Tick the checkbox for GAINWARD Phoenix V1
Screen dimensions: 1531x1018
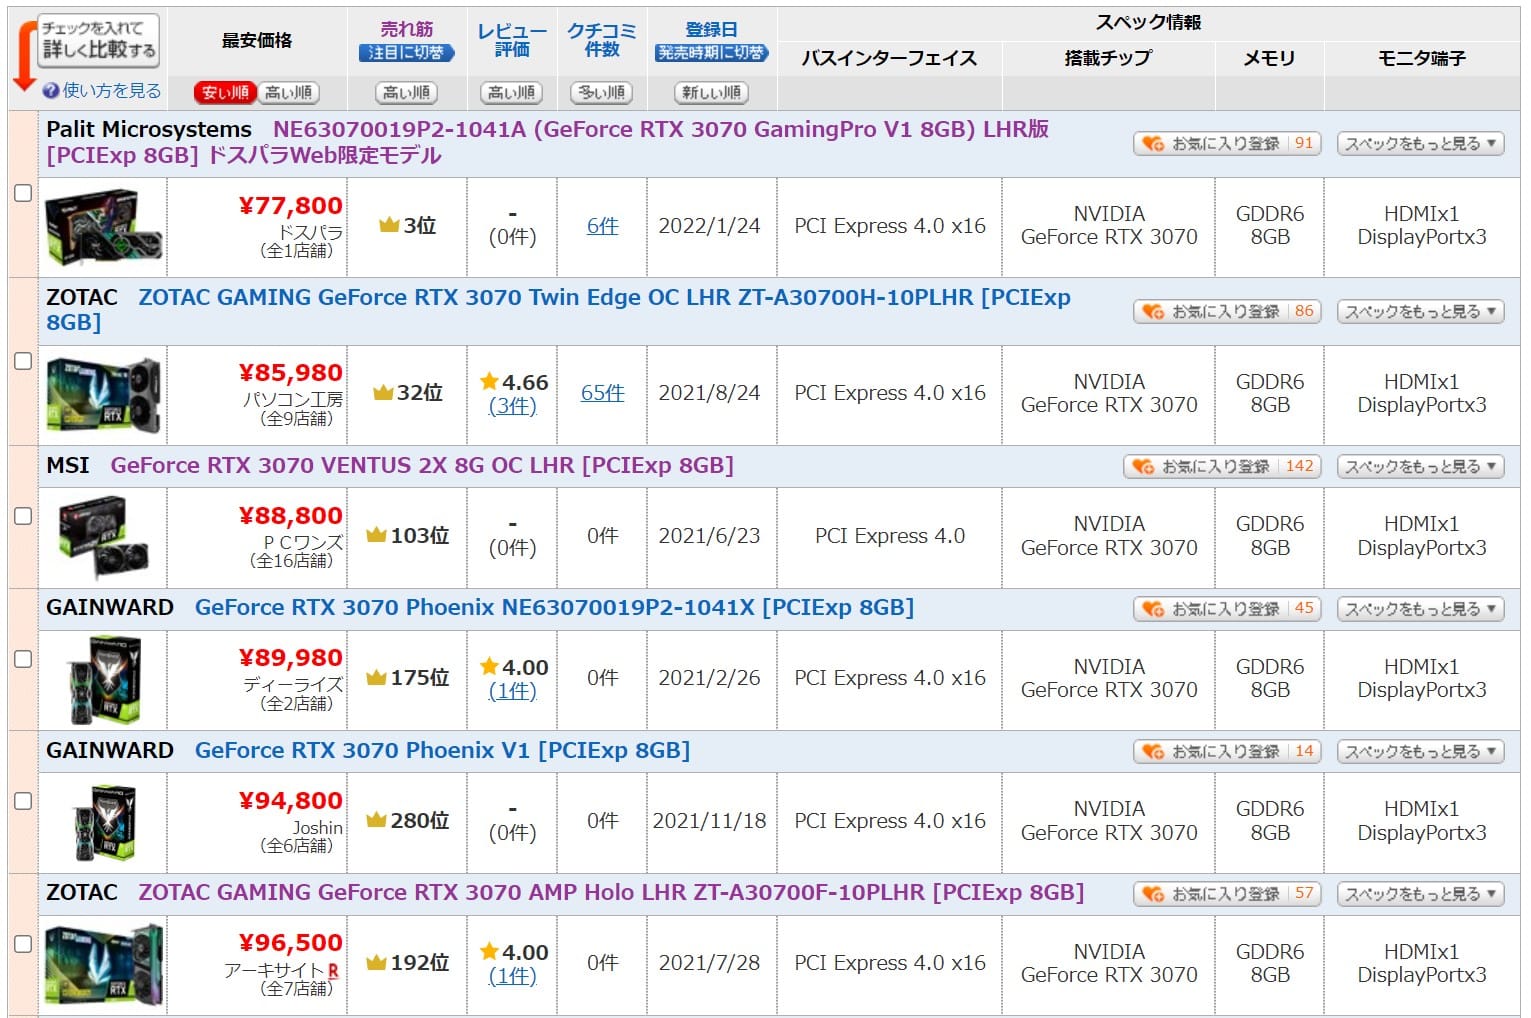(x=23, y=801)
